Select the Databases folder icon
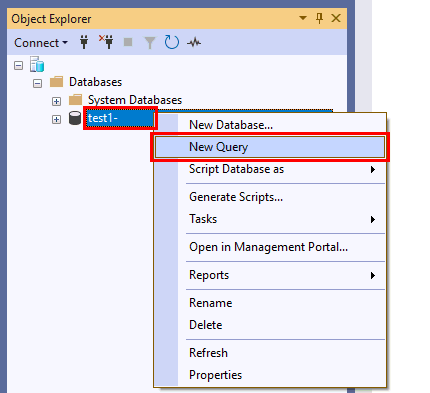Viewport: 430px width, 393px height. pyautogui.click(x=56, y=82)
